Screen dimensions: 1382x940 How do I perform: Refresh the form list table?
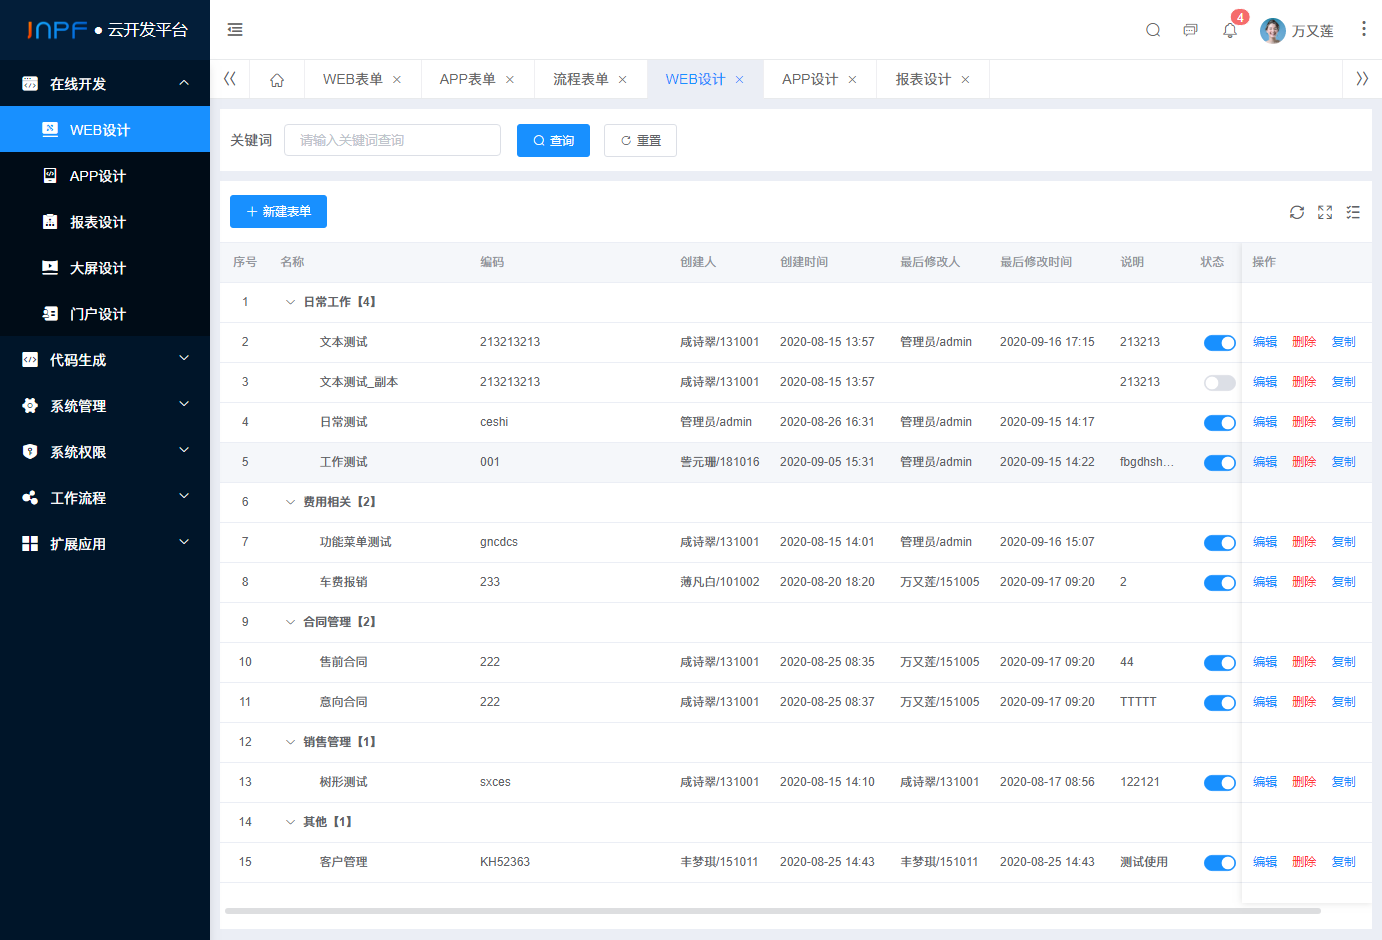tap(1297, 212)
